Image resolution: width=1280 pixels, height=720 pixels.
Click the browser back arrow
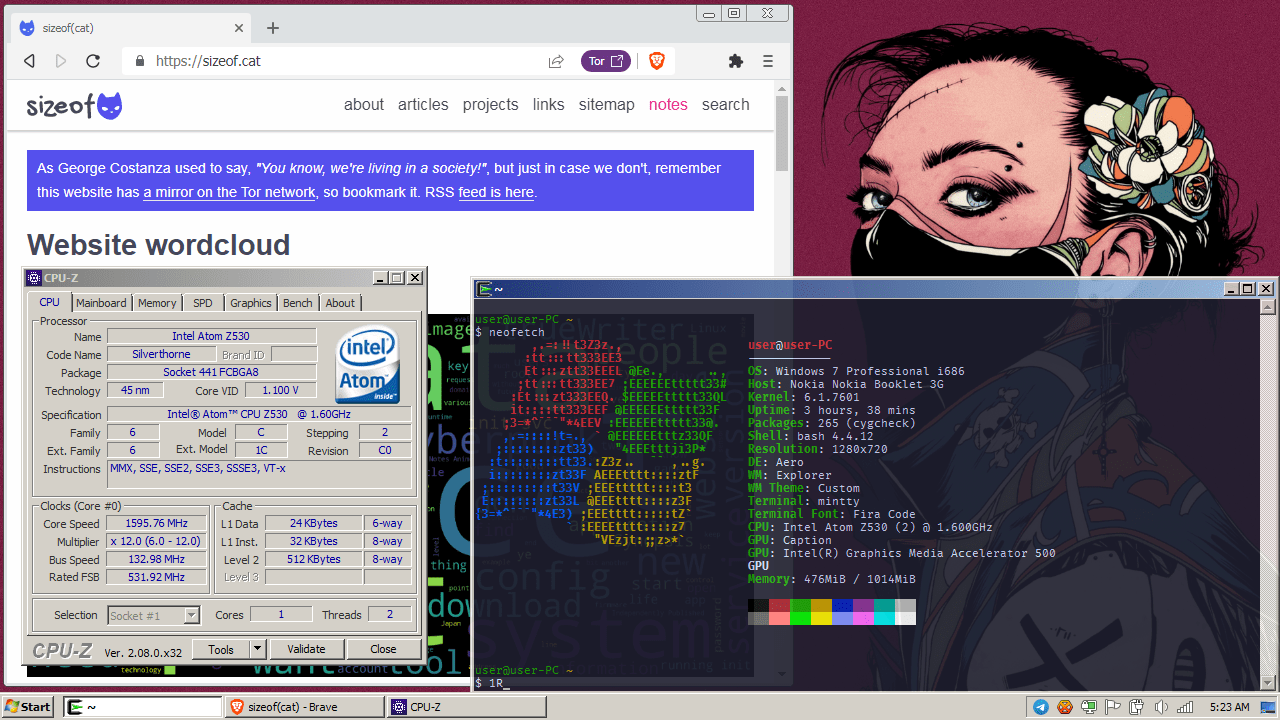(29, 61)
